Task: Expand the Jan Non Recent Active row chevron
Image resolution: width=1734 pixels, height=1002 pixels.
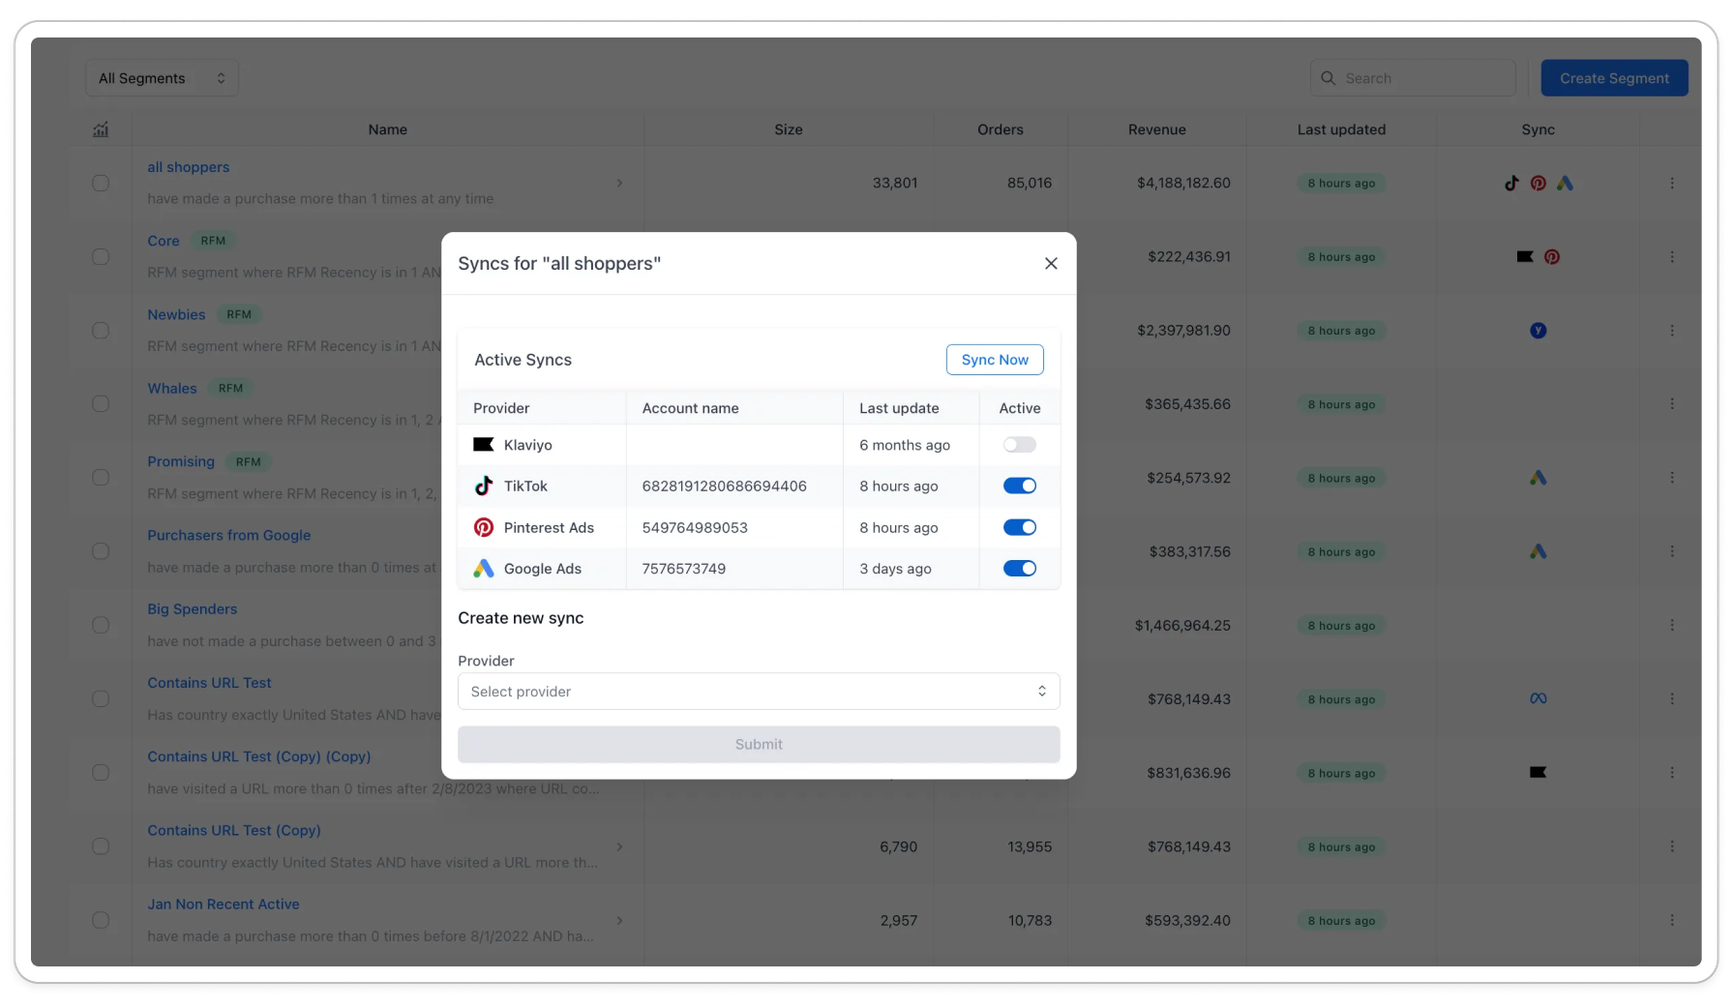Action: pos(619,920)
